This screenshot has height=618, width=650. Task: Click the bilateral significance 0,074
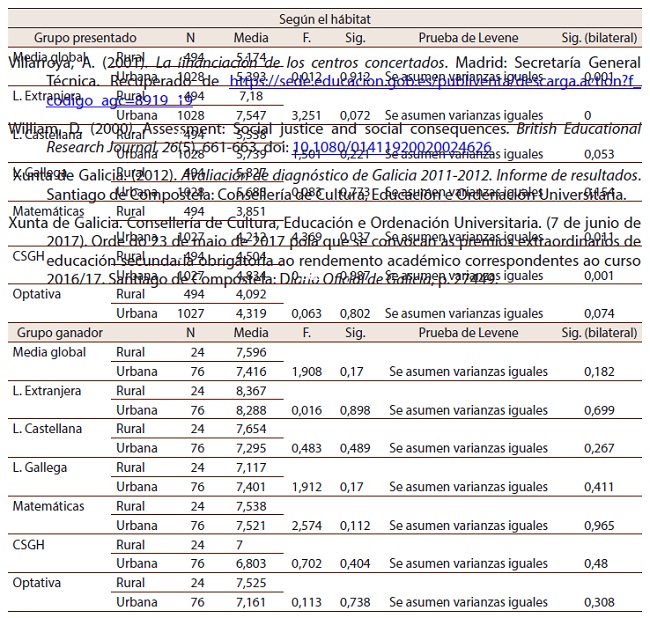[x=599, y=313]
